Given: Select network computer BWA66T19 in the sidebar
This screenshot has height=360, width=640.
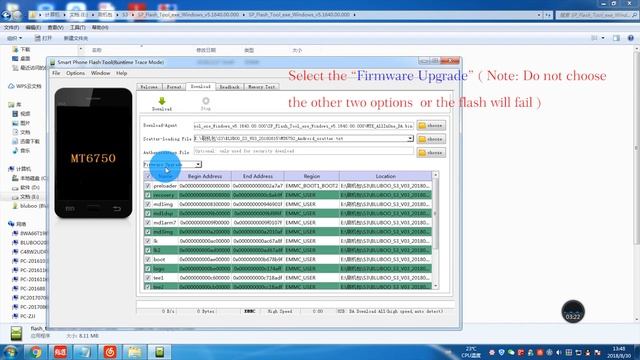Looking at the screenshot, I should coord(30,233).
